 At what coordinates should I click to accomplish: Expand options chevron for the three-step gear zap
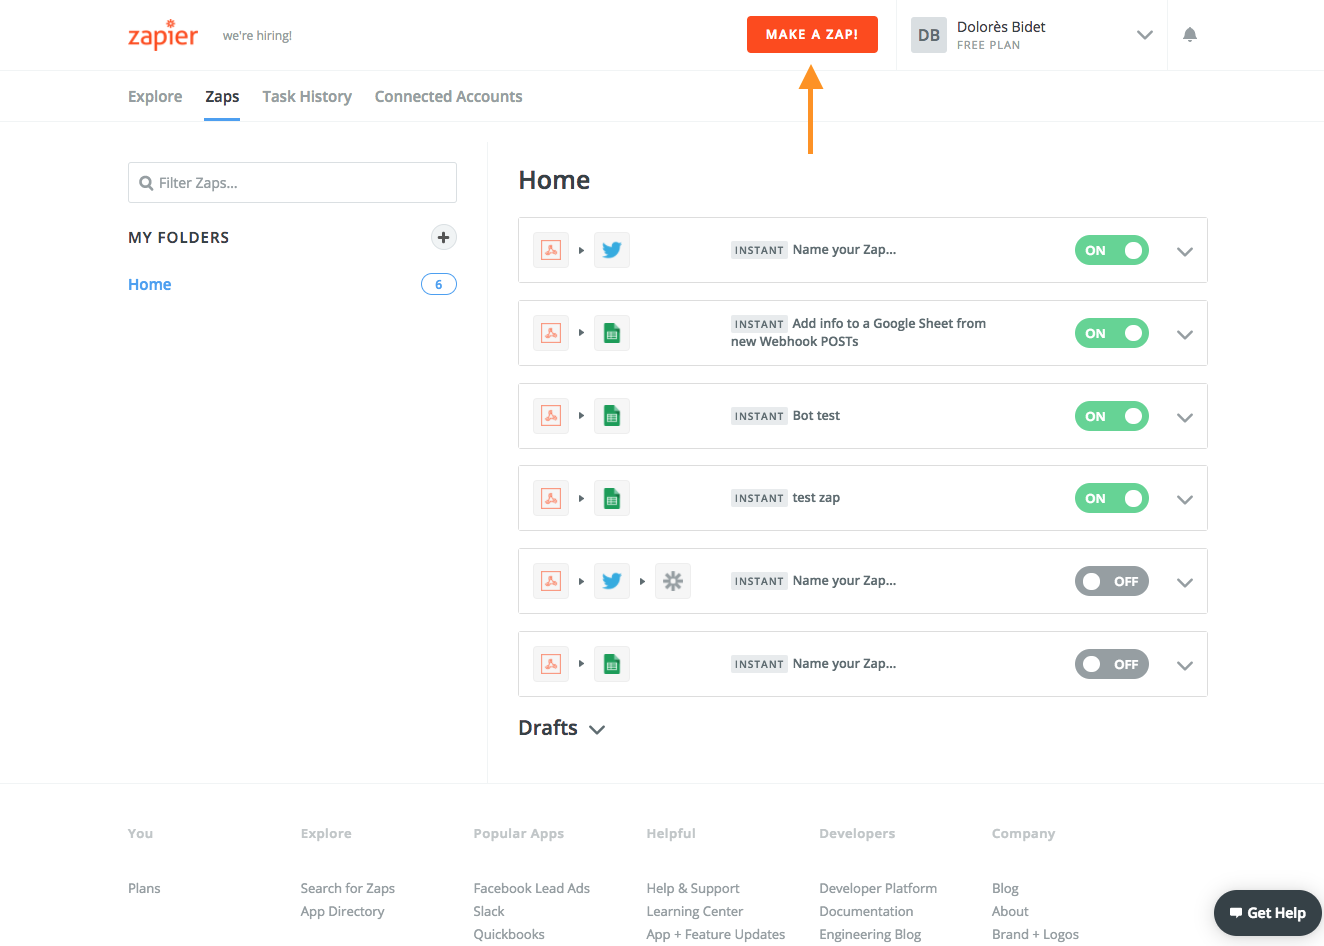1185,583
